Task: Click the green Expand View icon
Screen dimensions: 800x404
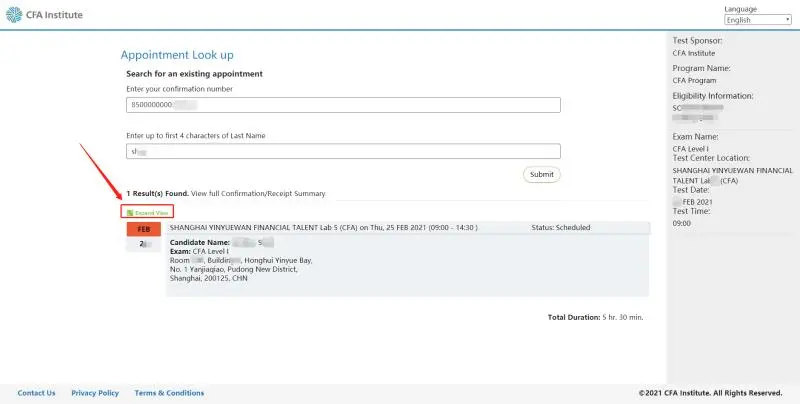Action: click(x=130, y=212)
